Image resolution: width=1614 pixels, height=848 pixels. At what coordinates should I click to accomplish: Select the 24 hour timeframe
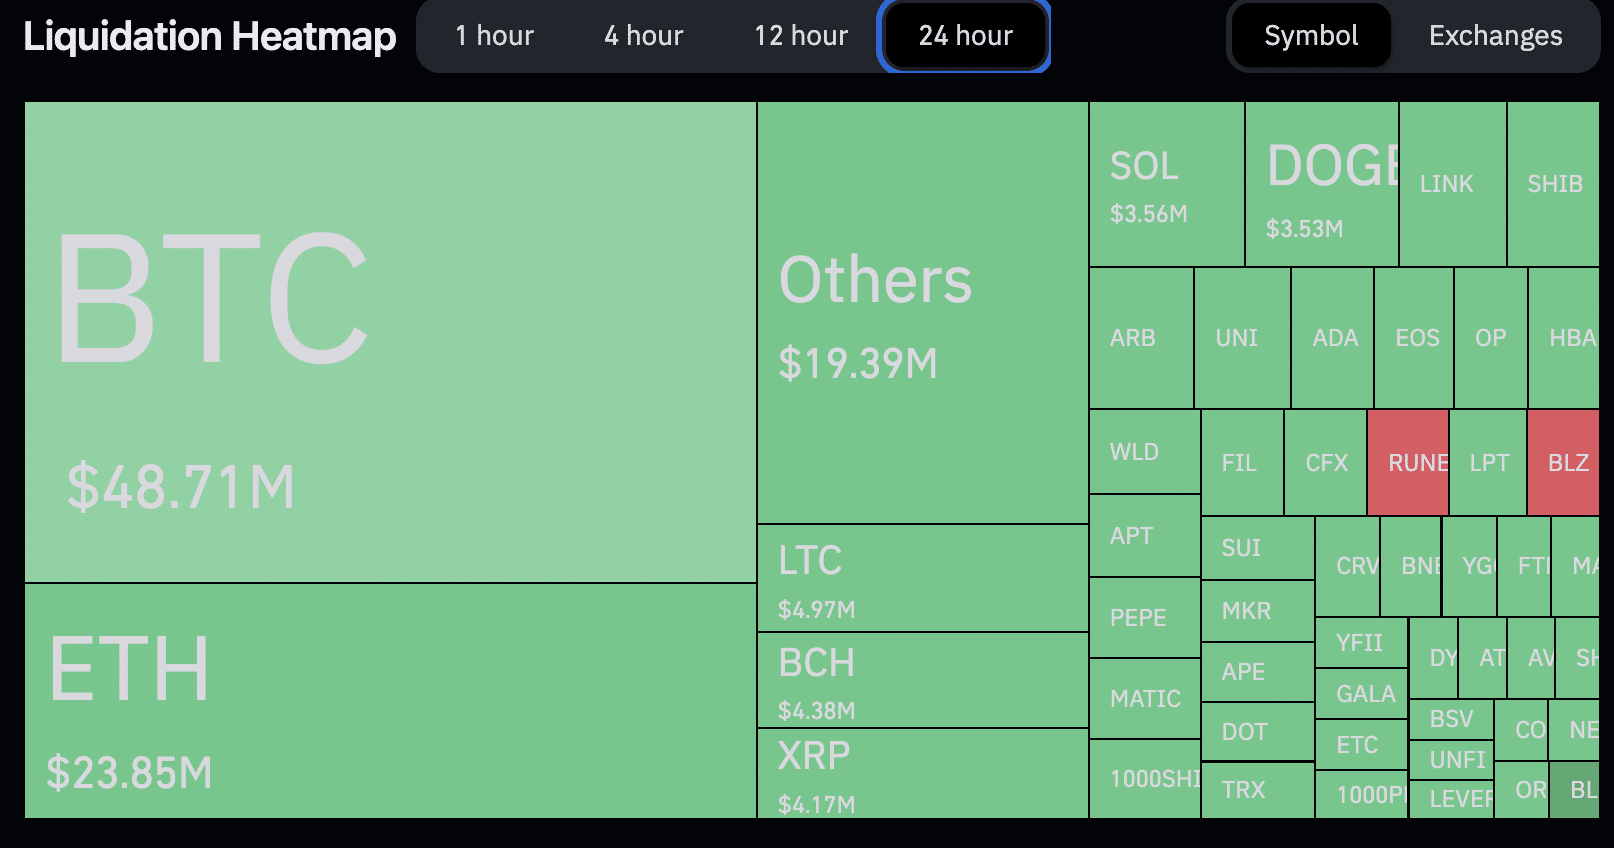coord(965,36)
